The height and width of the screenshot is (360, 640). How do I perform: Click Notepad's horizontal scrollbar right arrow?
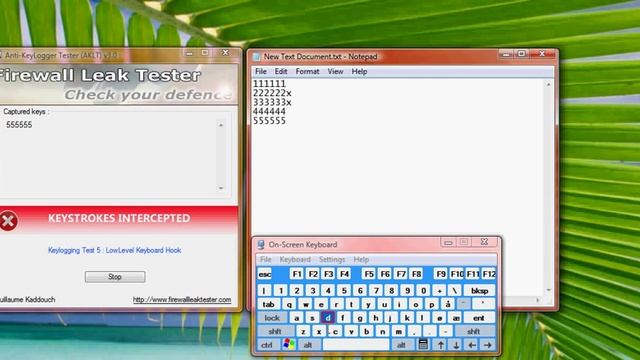538,300
